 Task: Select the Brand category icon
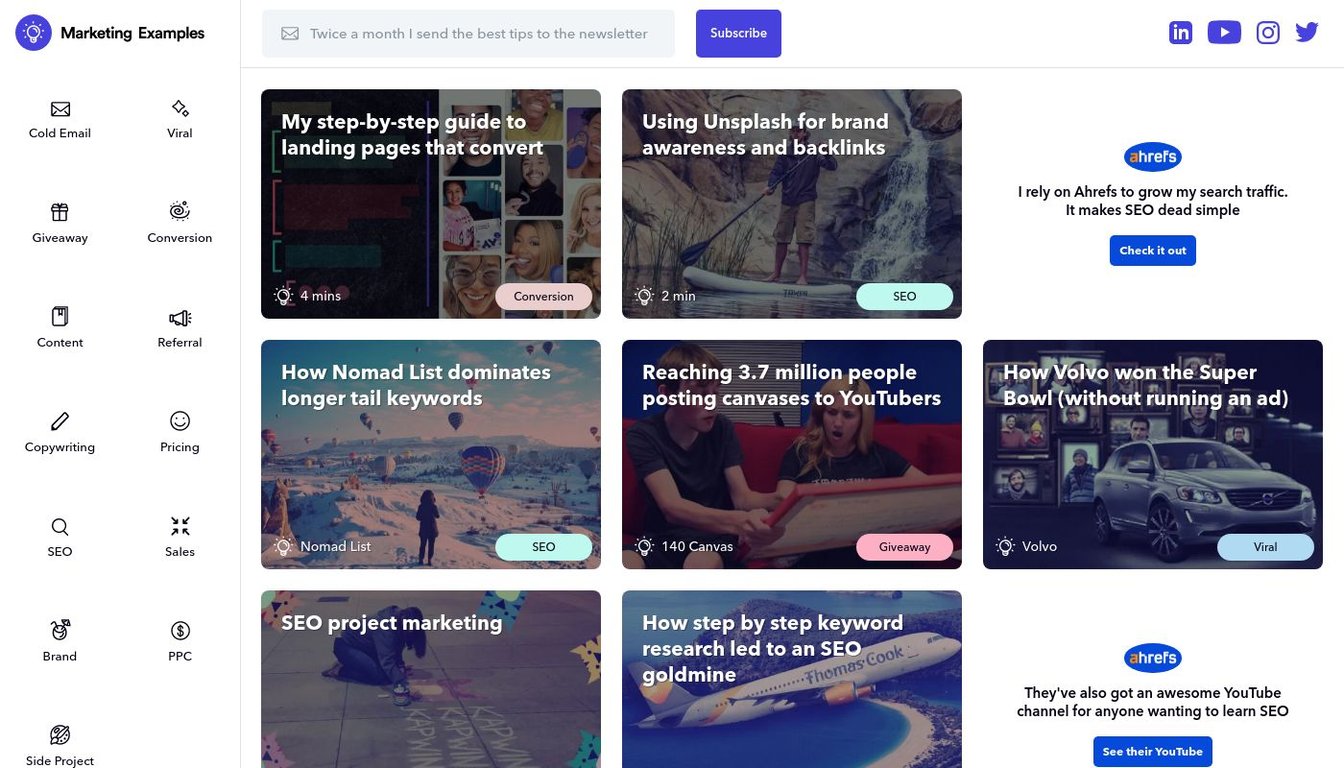[x=60, y=630]
